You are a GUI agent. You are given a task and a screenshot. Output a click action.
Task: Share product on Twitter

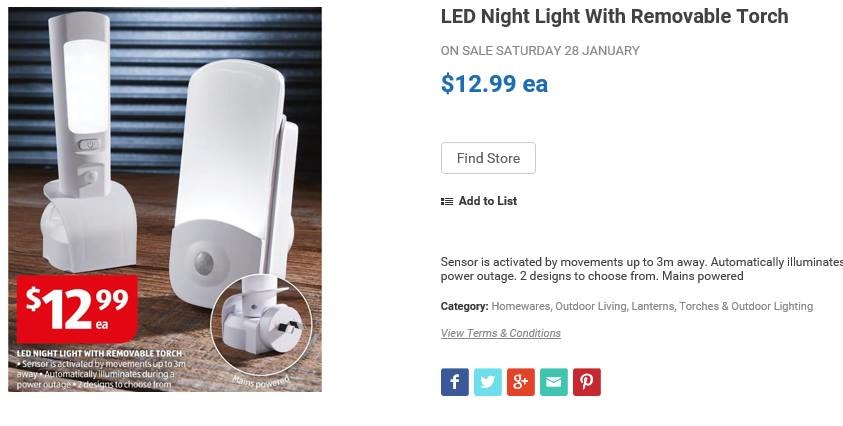487,382
